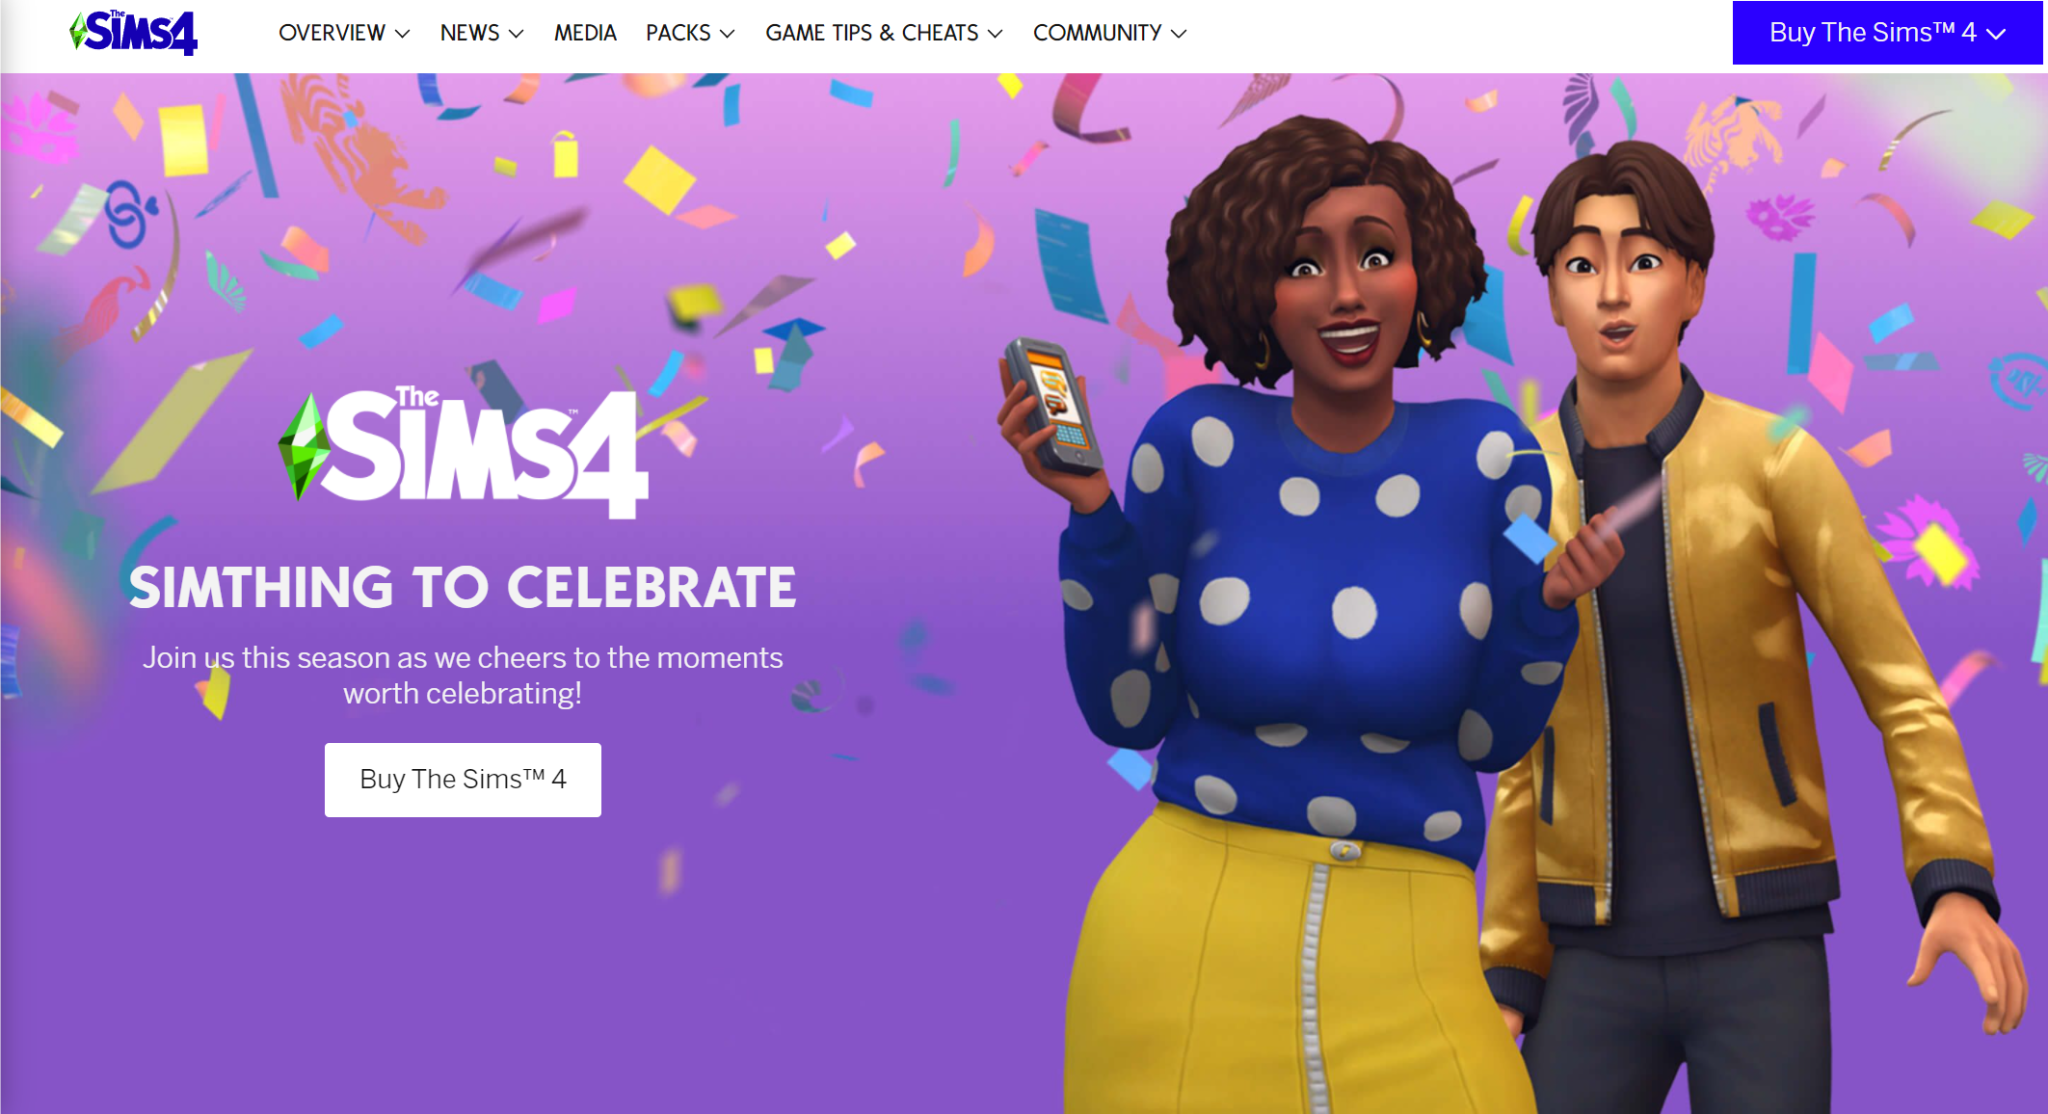Screen dimensions: 2048x1114
Task: Open the Media menu item
Action: click(x=585, y=33)
